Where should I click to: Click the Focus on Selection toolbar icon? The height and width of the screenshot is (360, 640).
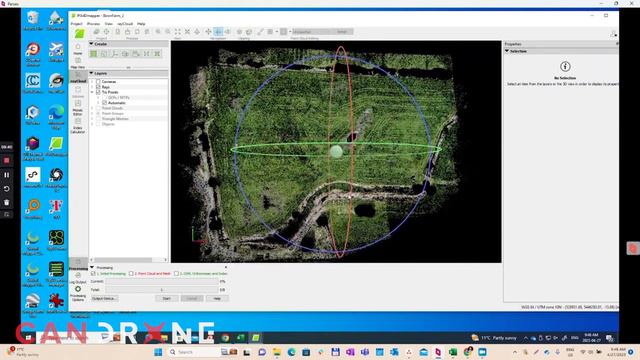coord(187,32)
